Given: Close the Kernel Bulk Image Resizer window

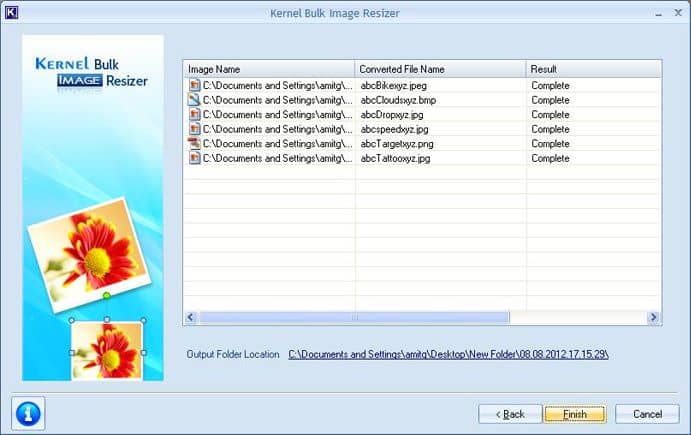Looking at the screenshot, I should pyautogui.click(x=678, y=13).
